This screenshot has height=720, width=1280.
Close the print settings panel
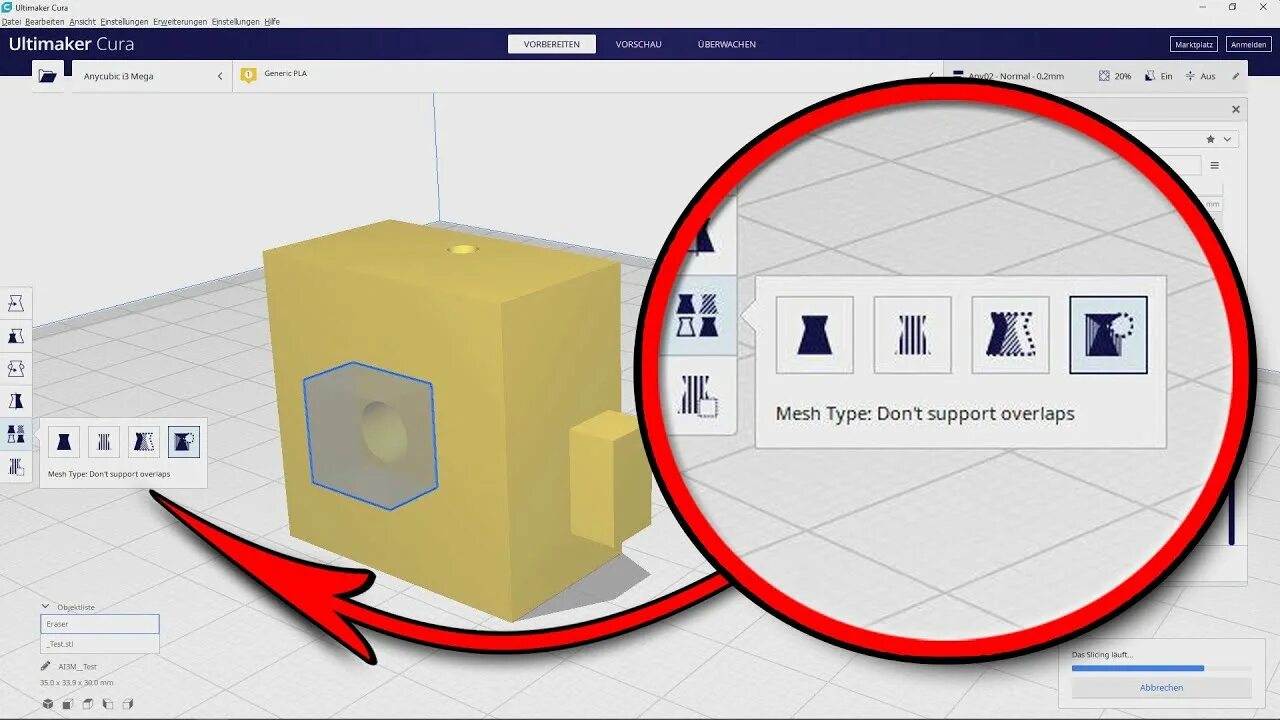tap(1236, 110)
